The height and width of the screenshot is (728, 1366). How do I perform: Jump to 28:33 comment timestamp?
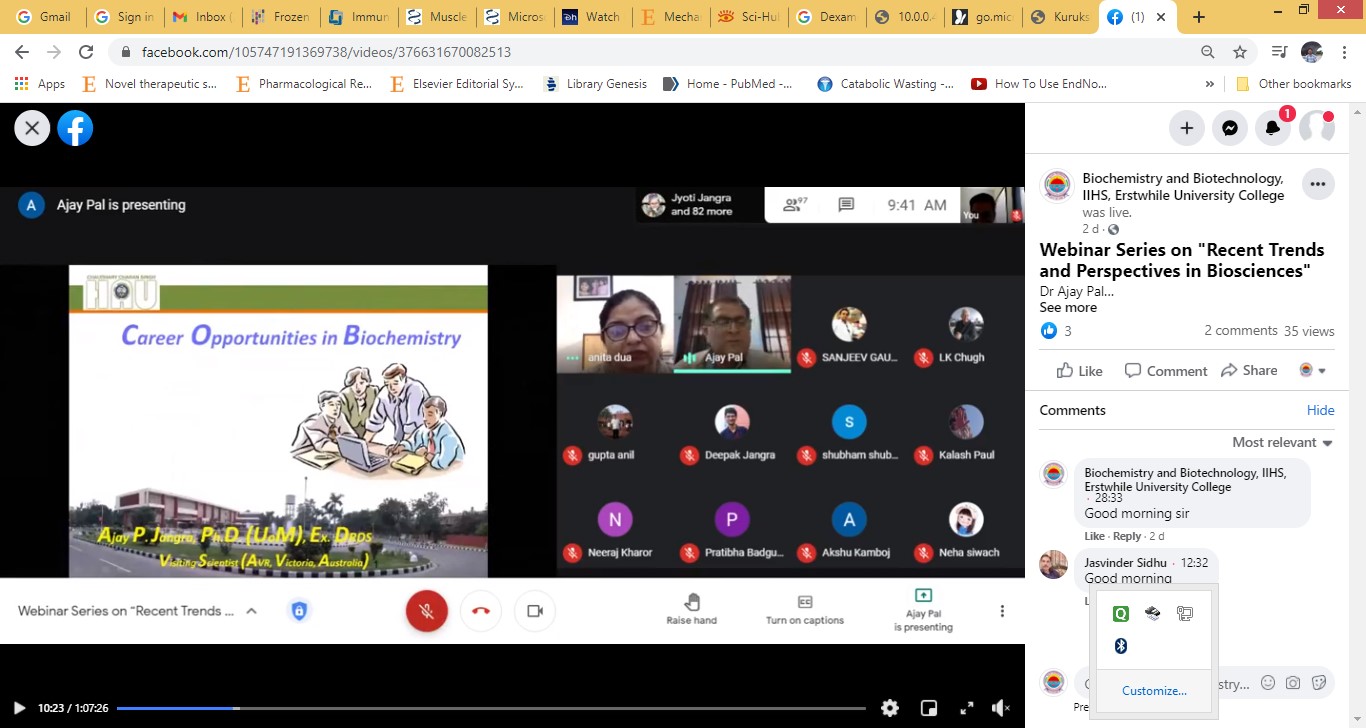(x=1108, y=497)
